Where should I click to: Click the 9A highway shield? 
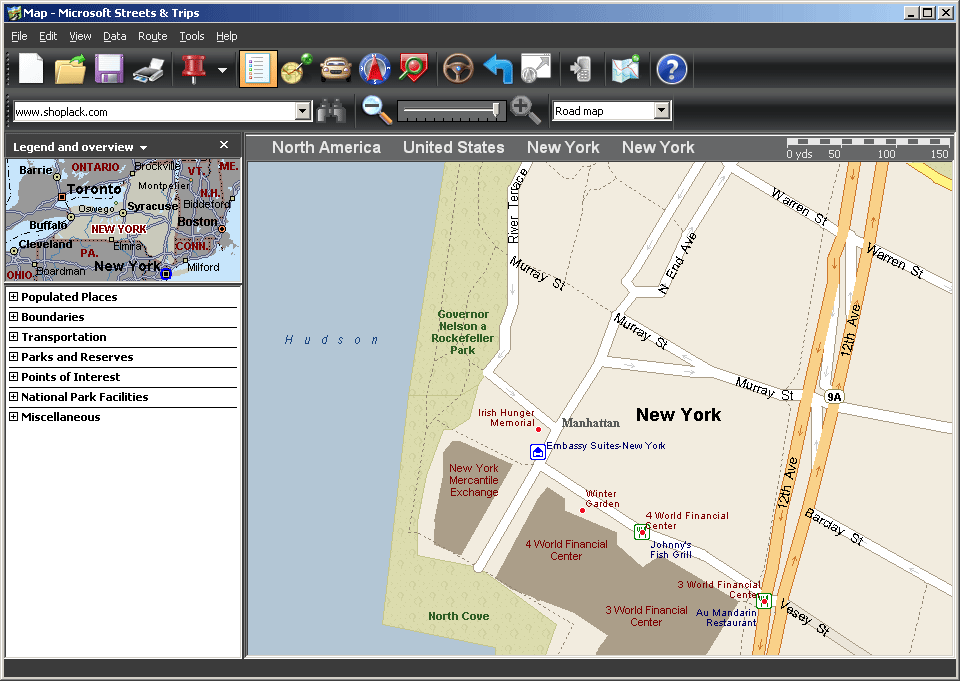point(834,397)
